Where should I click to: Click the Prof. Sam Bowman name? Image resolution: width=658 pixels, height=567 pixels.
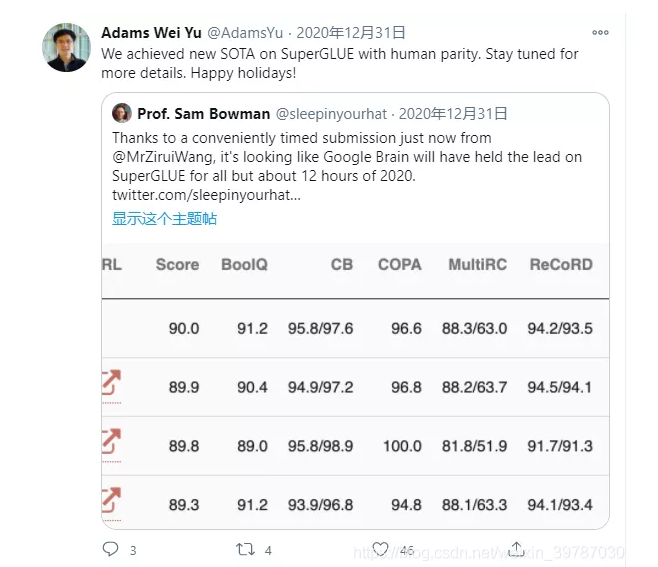(x=204, y=114)
